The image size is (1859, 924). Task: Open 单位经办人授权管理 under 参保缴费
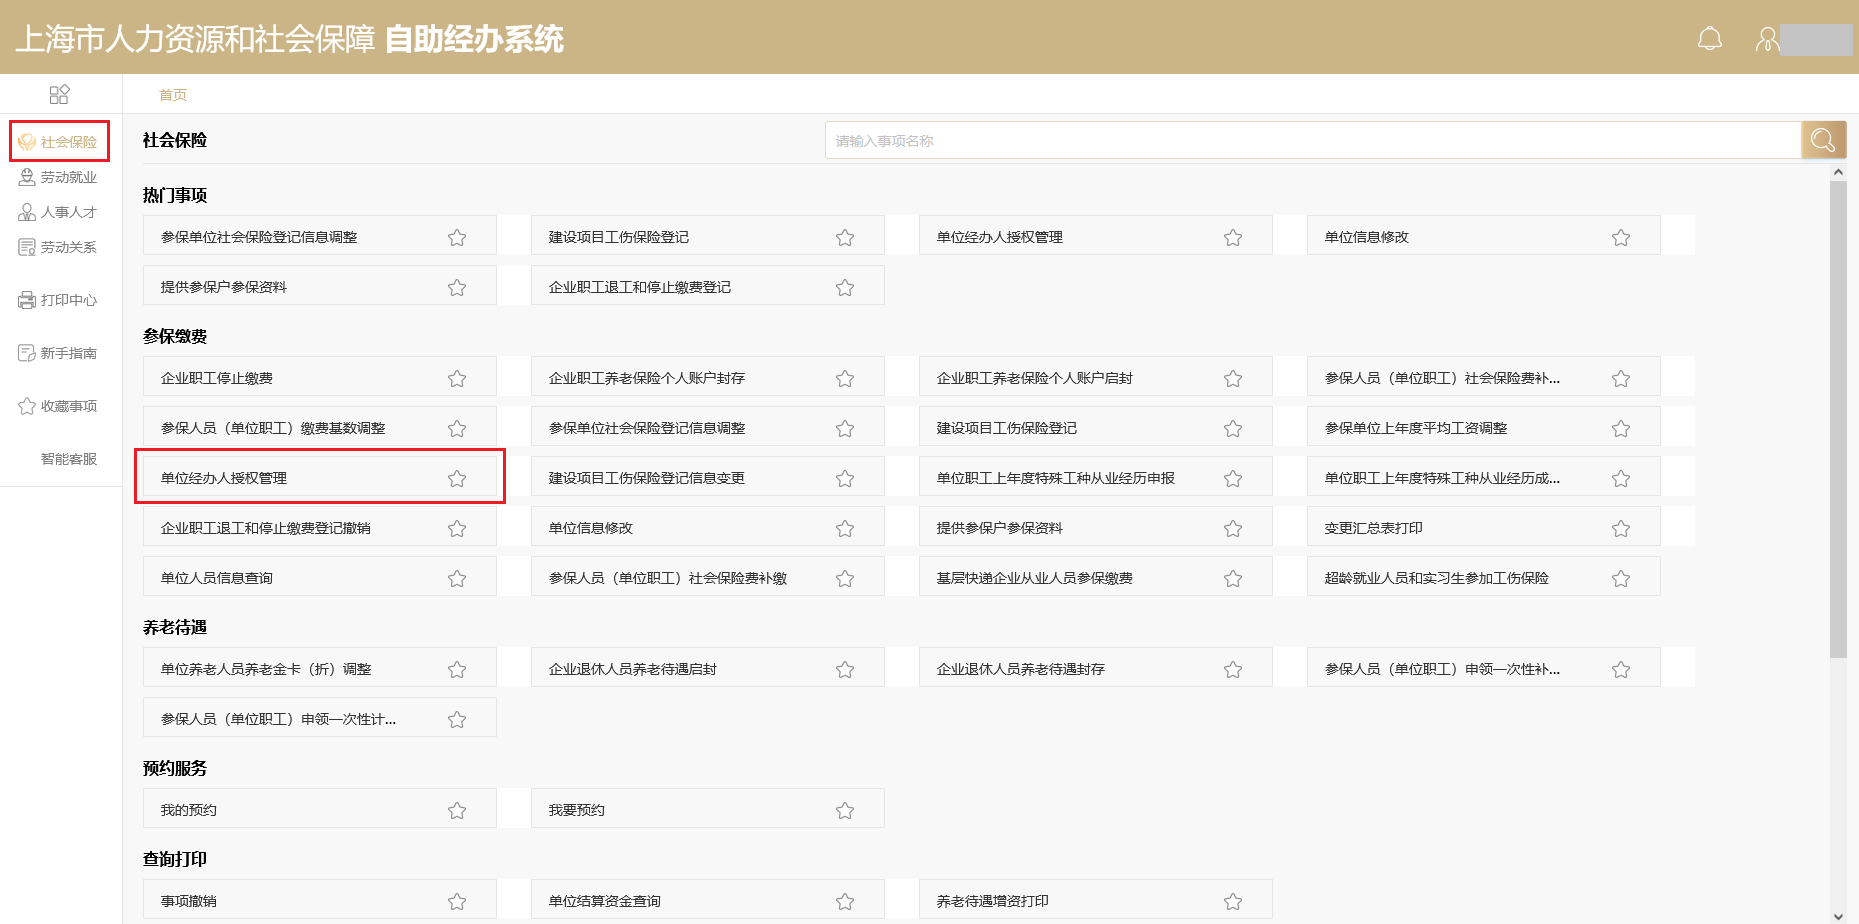(320, 477)
